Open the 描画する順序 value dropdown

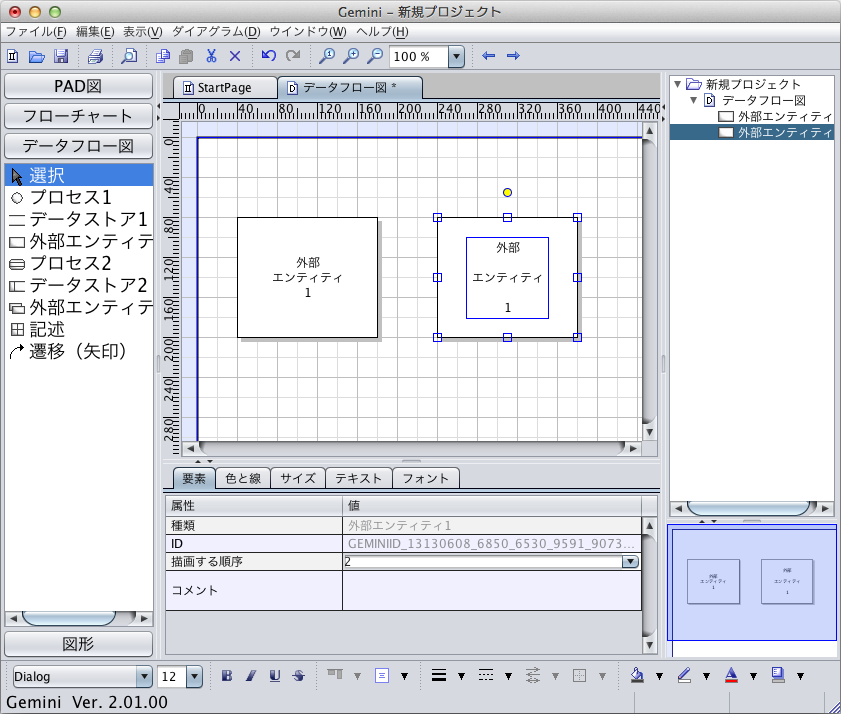(x=630, y=561)
